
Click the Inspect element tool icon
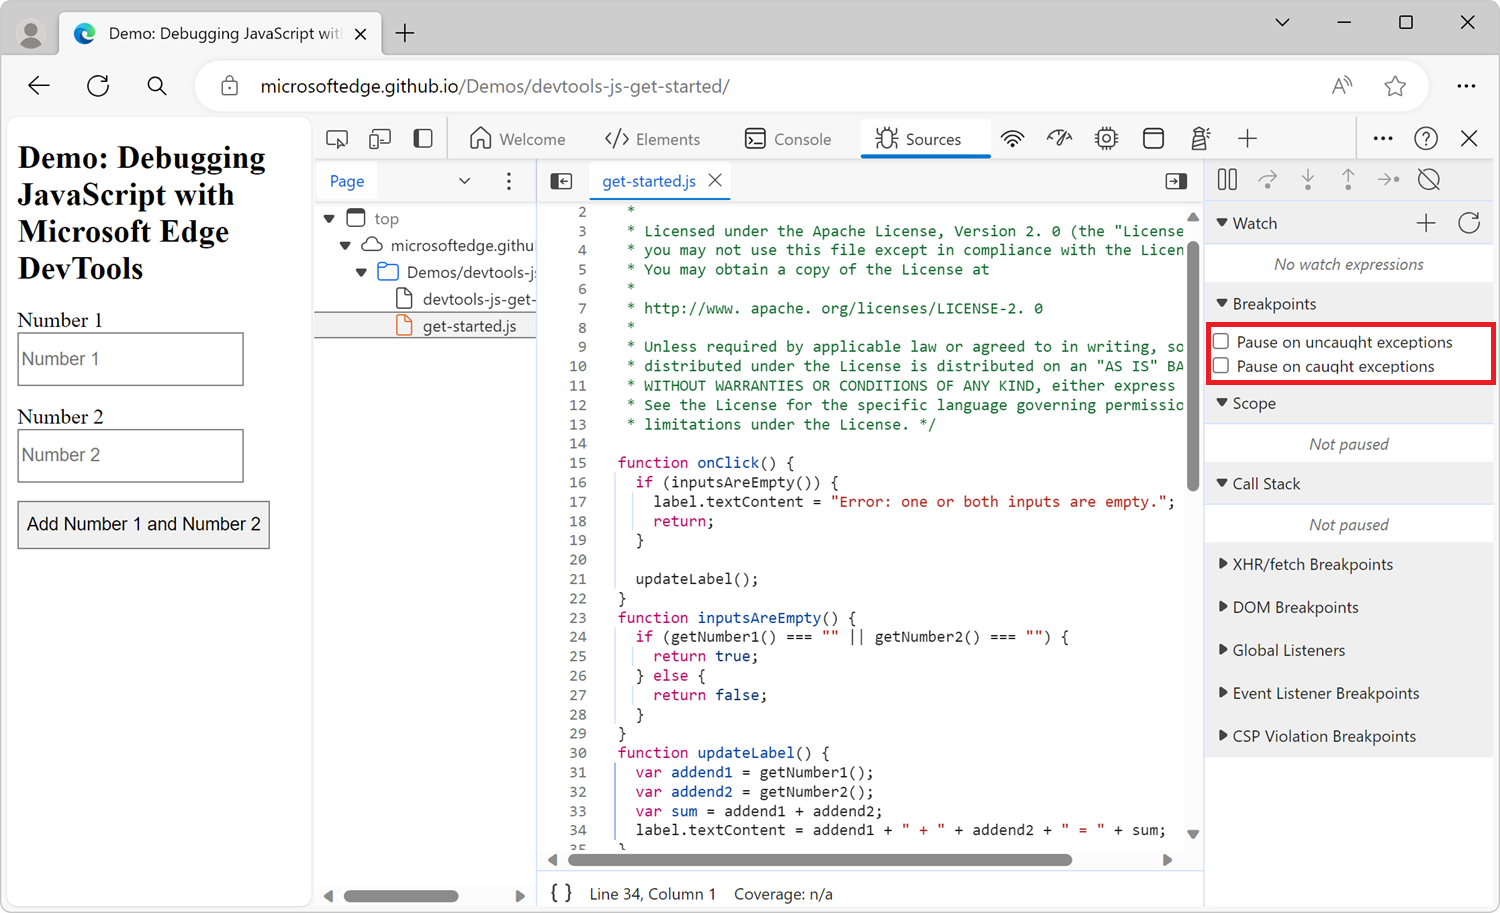pos(337,139)
